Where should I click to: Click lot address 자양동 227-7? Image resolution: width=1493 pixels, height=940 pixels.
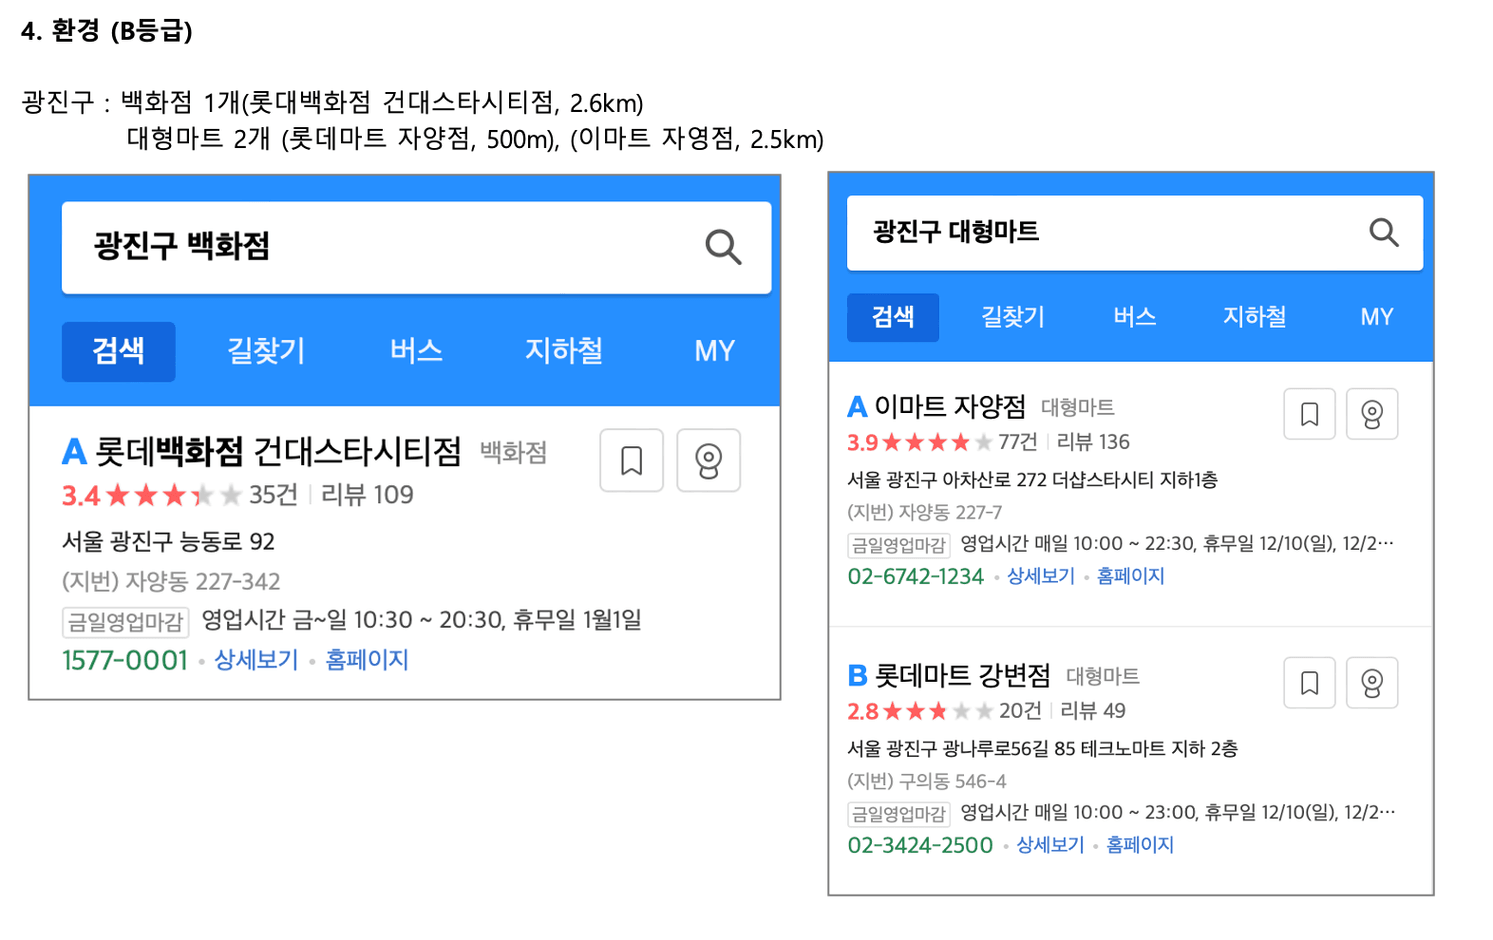click(924, 512)
